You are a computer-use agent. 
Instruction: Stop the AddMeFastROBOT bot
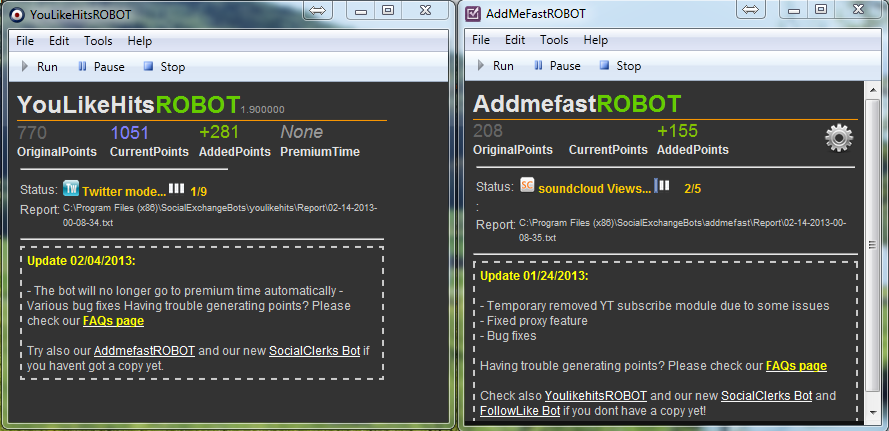tap(620, 66)
